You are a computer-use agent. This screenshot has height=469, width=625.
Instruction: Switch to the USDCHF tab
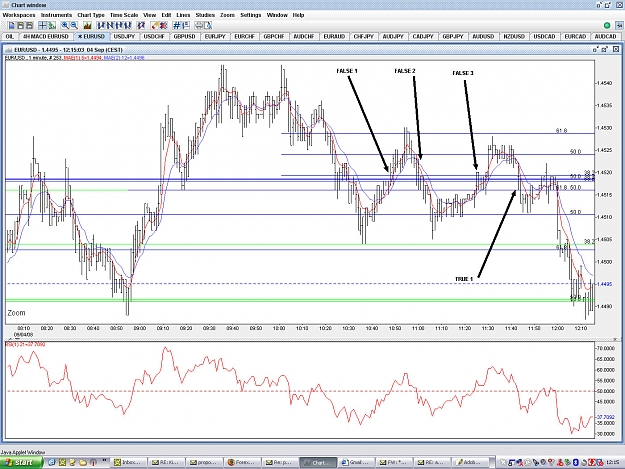point(154,36)
